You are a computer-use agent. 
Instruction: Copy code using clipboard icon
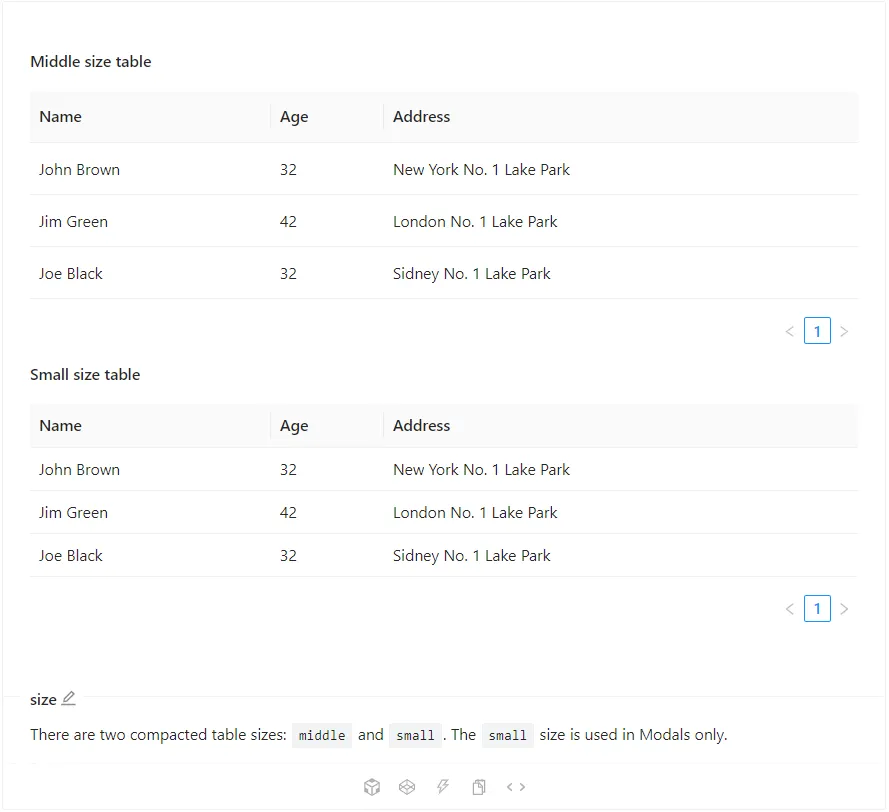coord(479,787)
